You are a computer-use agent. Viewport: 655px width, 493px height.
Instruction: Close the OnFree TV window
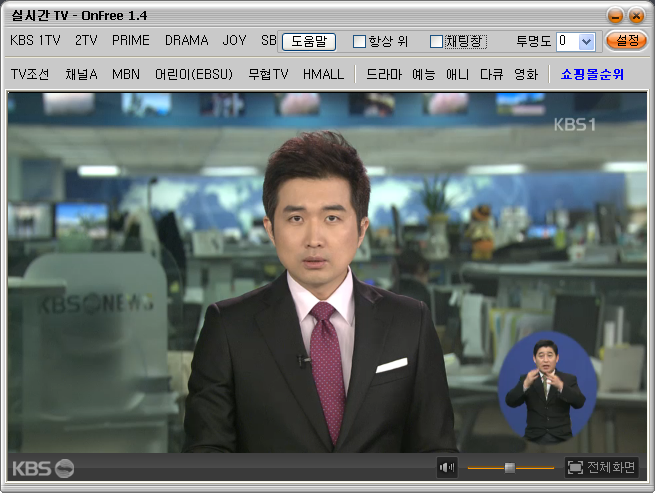coord(636,16)
